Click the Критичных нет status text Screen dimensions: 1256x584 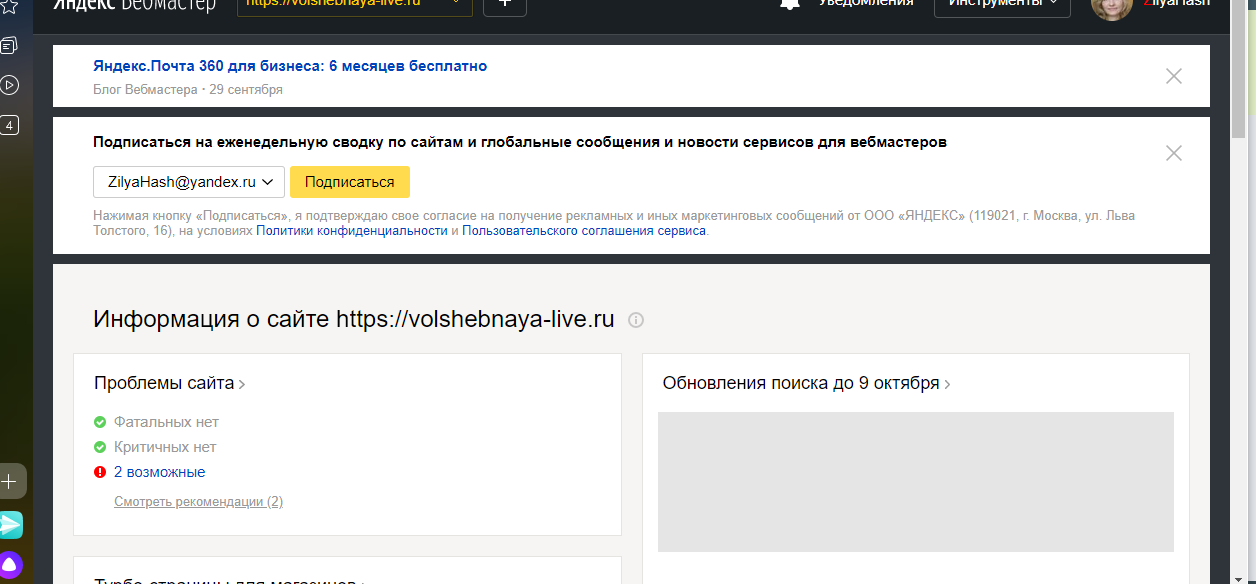165,447
